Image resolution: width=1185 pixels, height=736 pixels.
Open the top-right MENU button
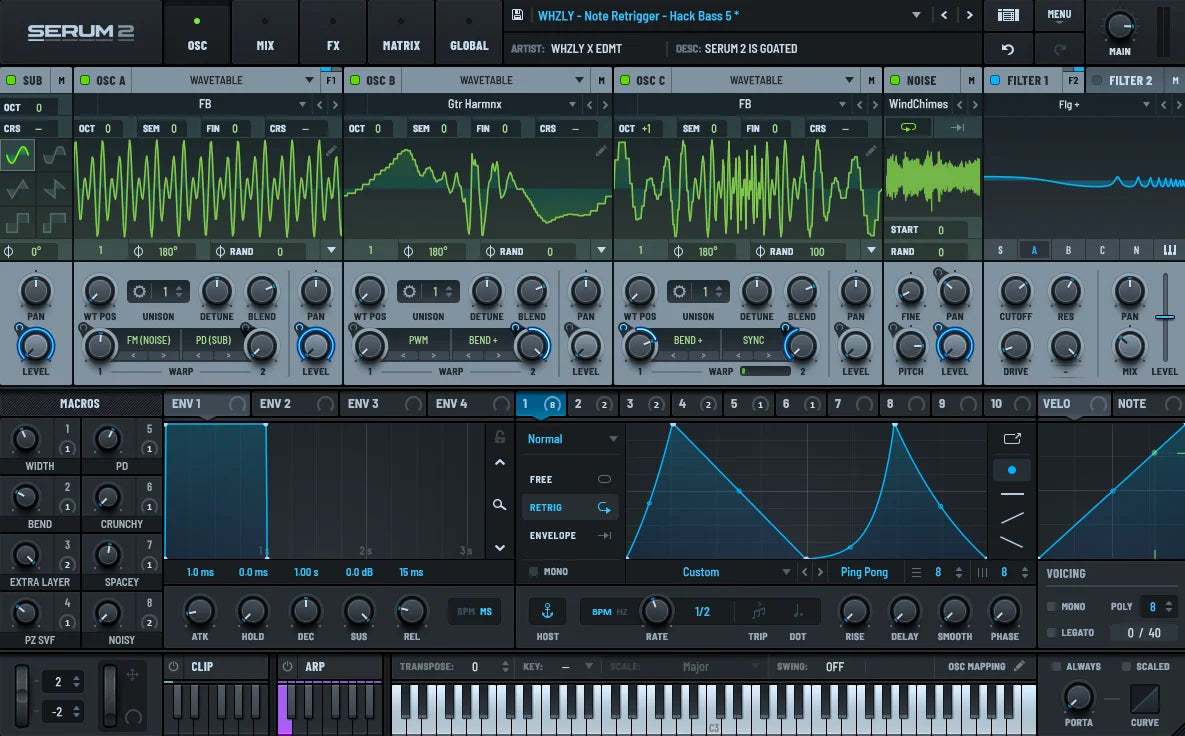point(1059,15)
